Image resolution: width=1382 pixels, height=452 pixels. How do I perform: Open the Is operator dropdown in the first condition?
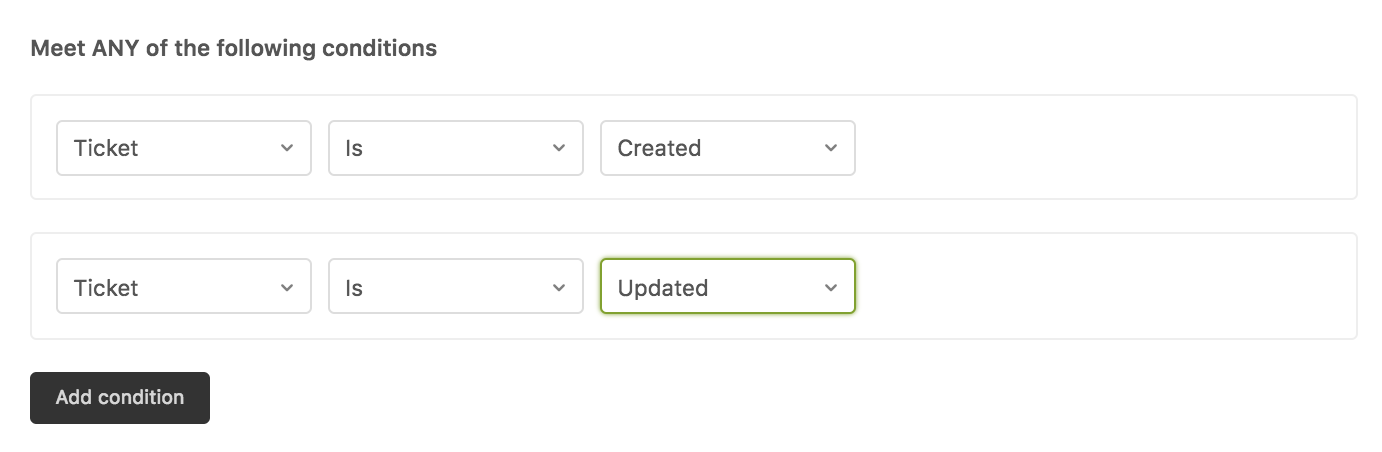(455, 148)
